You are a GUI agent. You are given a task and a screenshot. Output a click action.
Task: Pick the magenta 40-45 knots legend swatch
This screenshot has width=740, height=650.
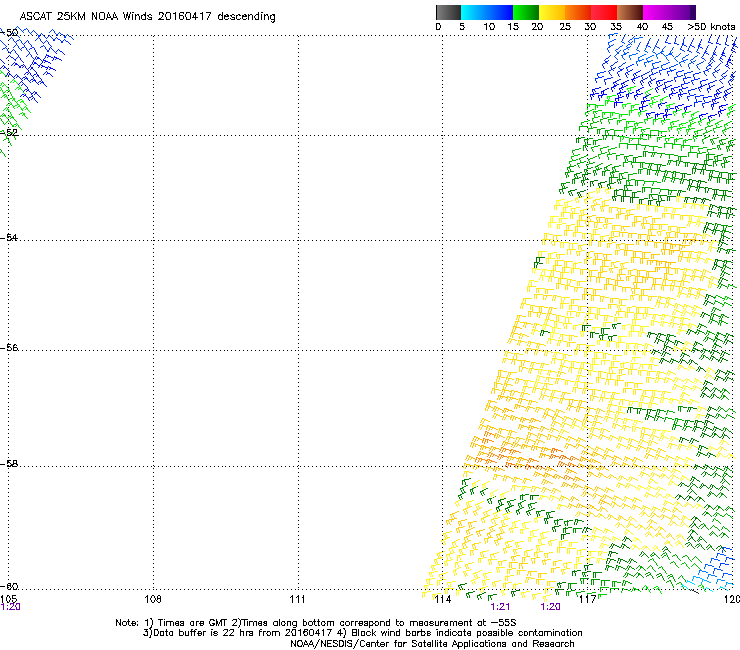(x=656, y=12)
